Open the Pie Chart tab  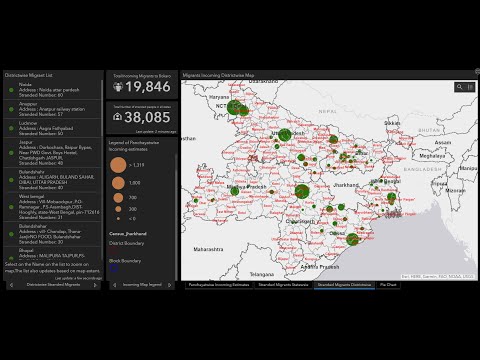[x=388, y=285]
